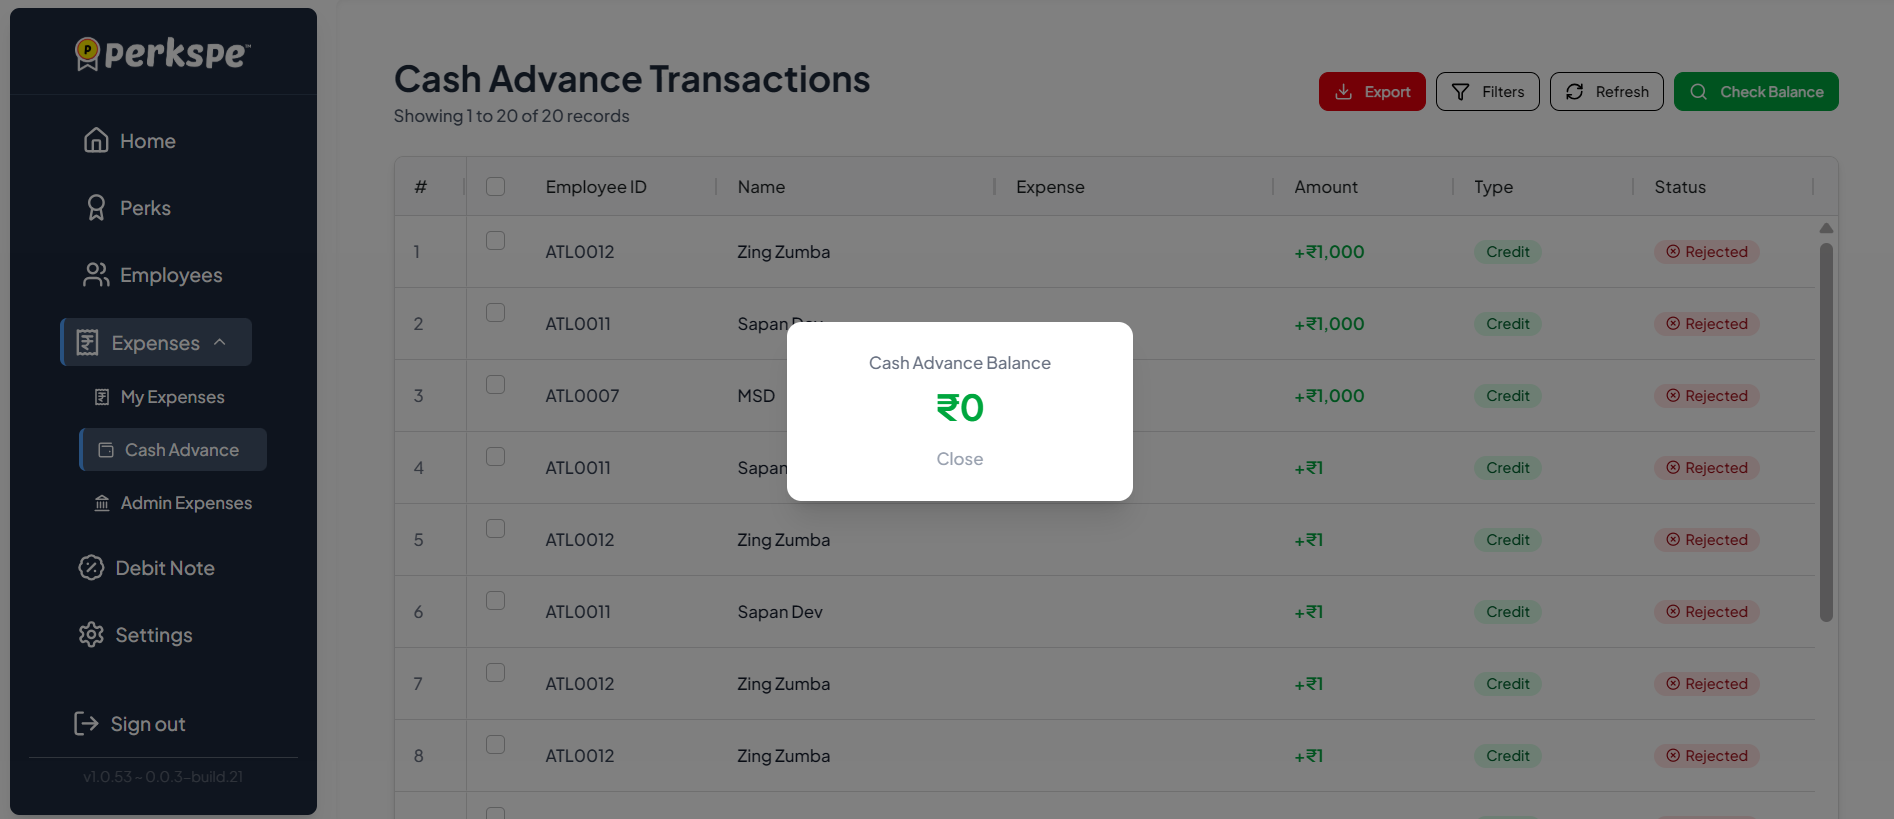Open the Employees section icon

(x=96, y=274)
